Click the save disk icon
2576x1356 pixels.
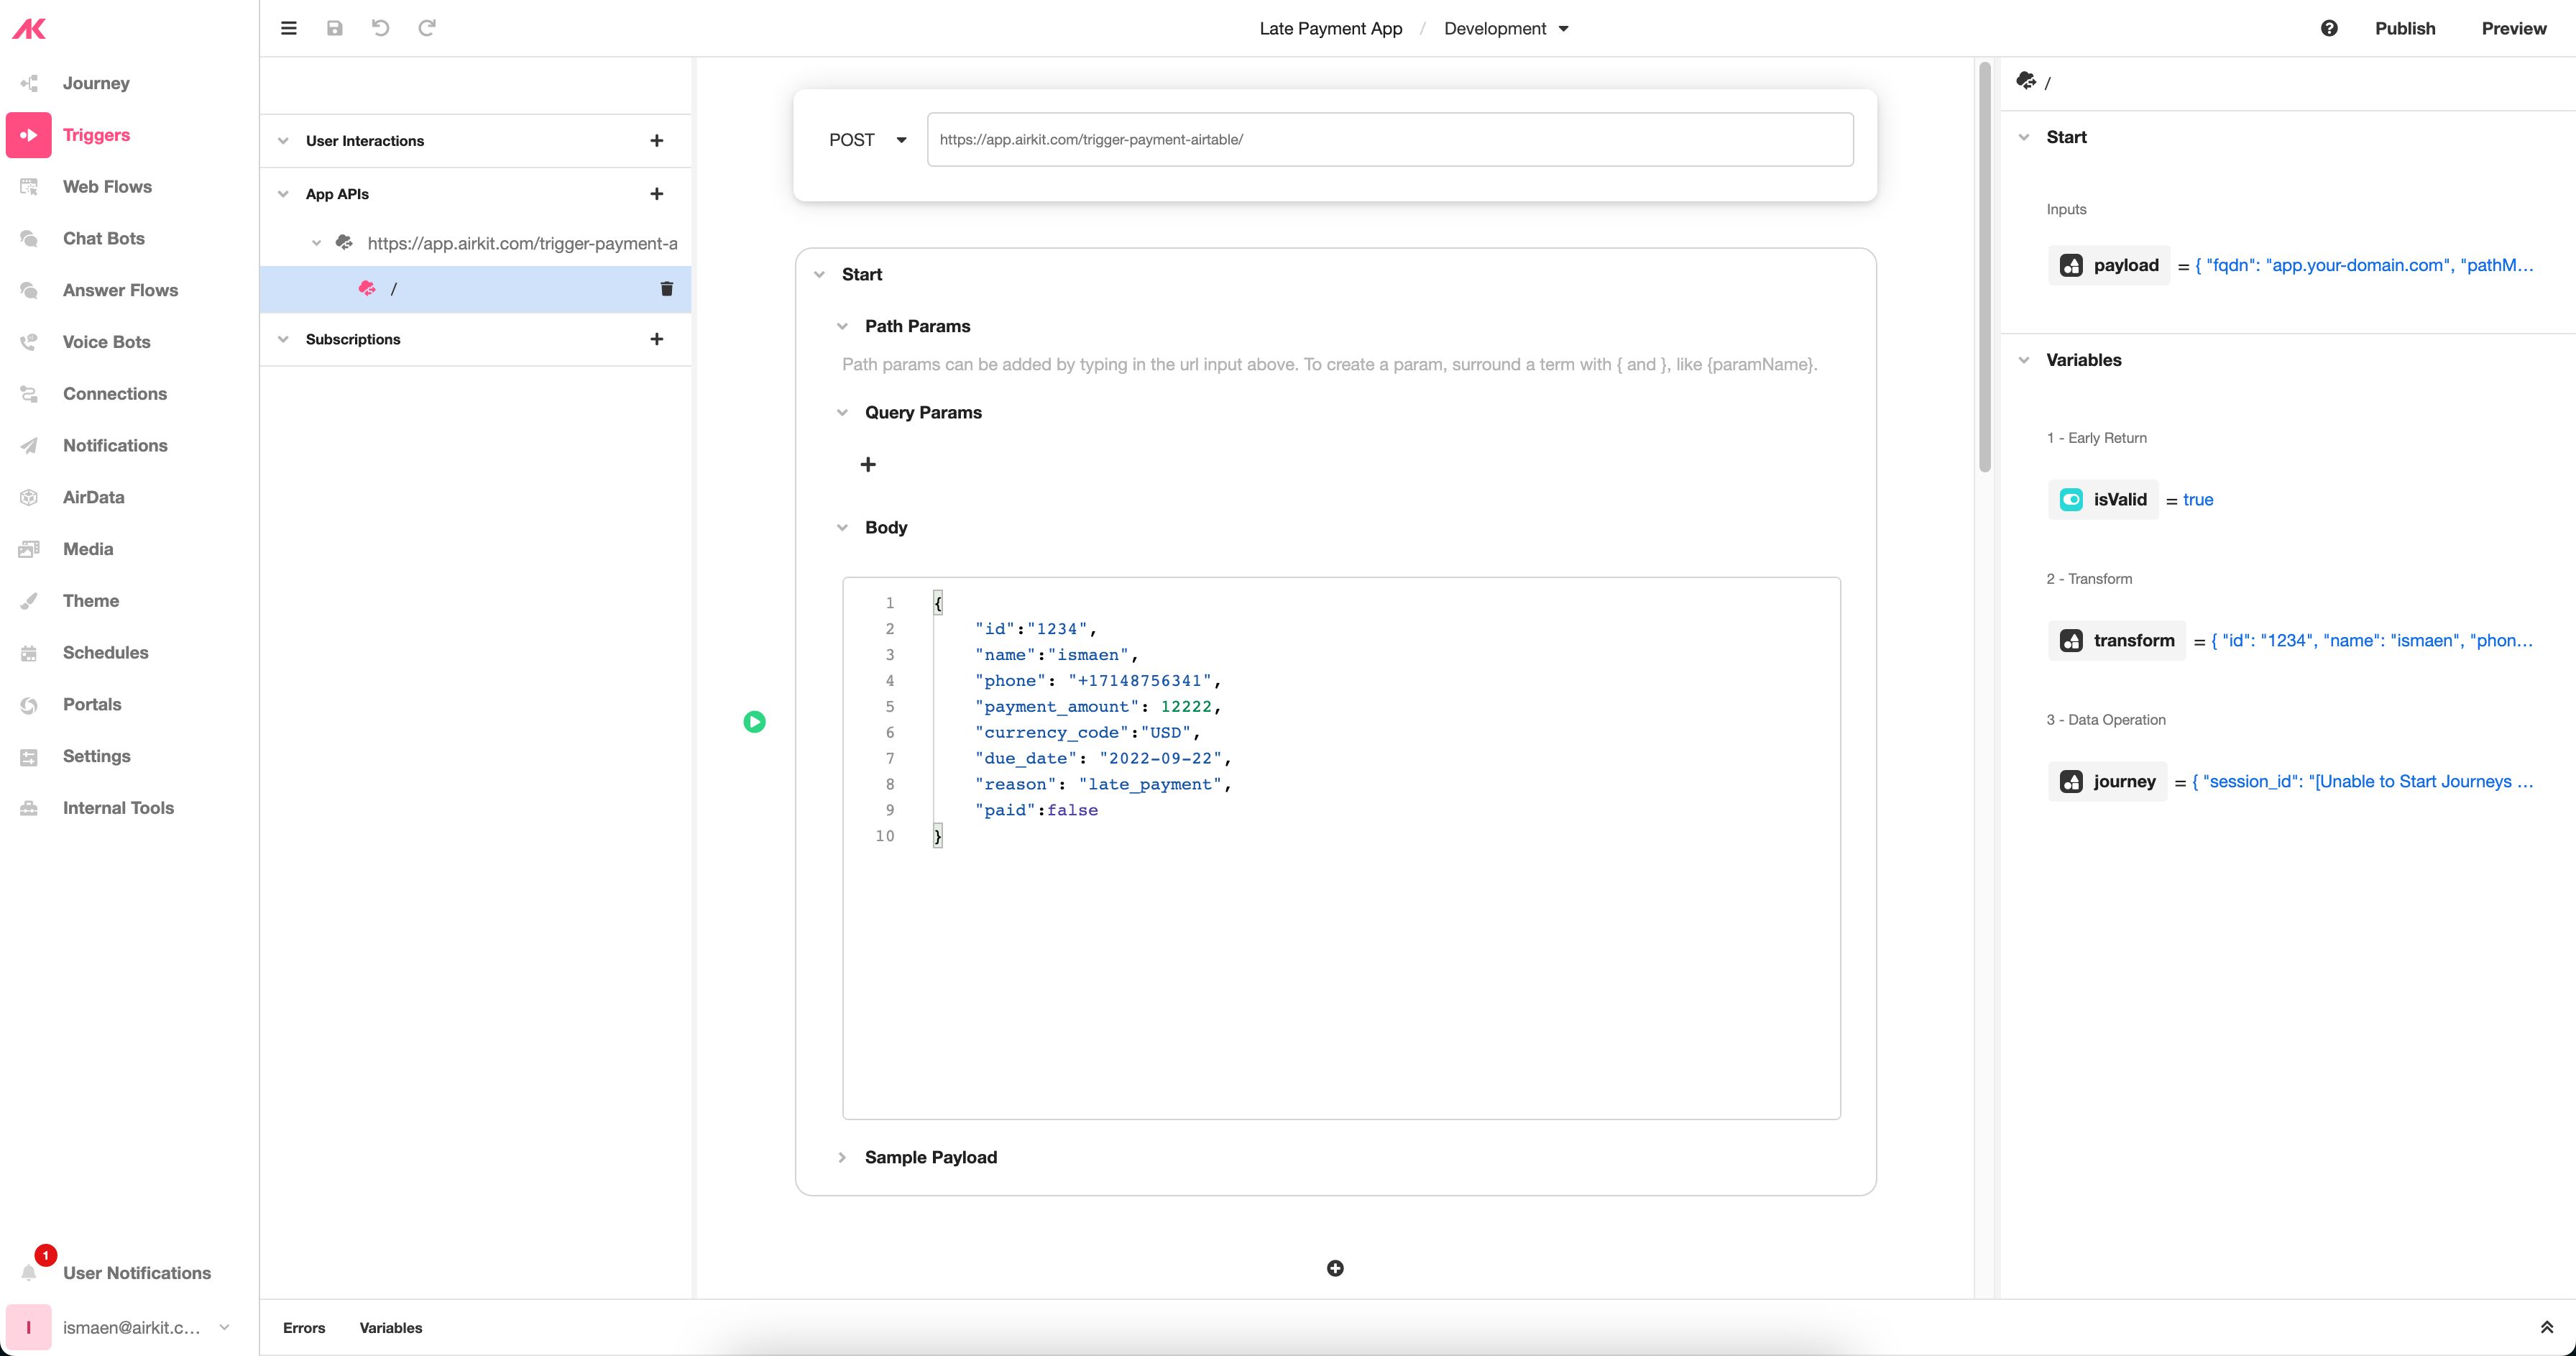(335, 28)
